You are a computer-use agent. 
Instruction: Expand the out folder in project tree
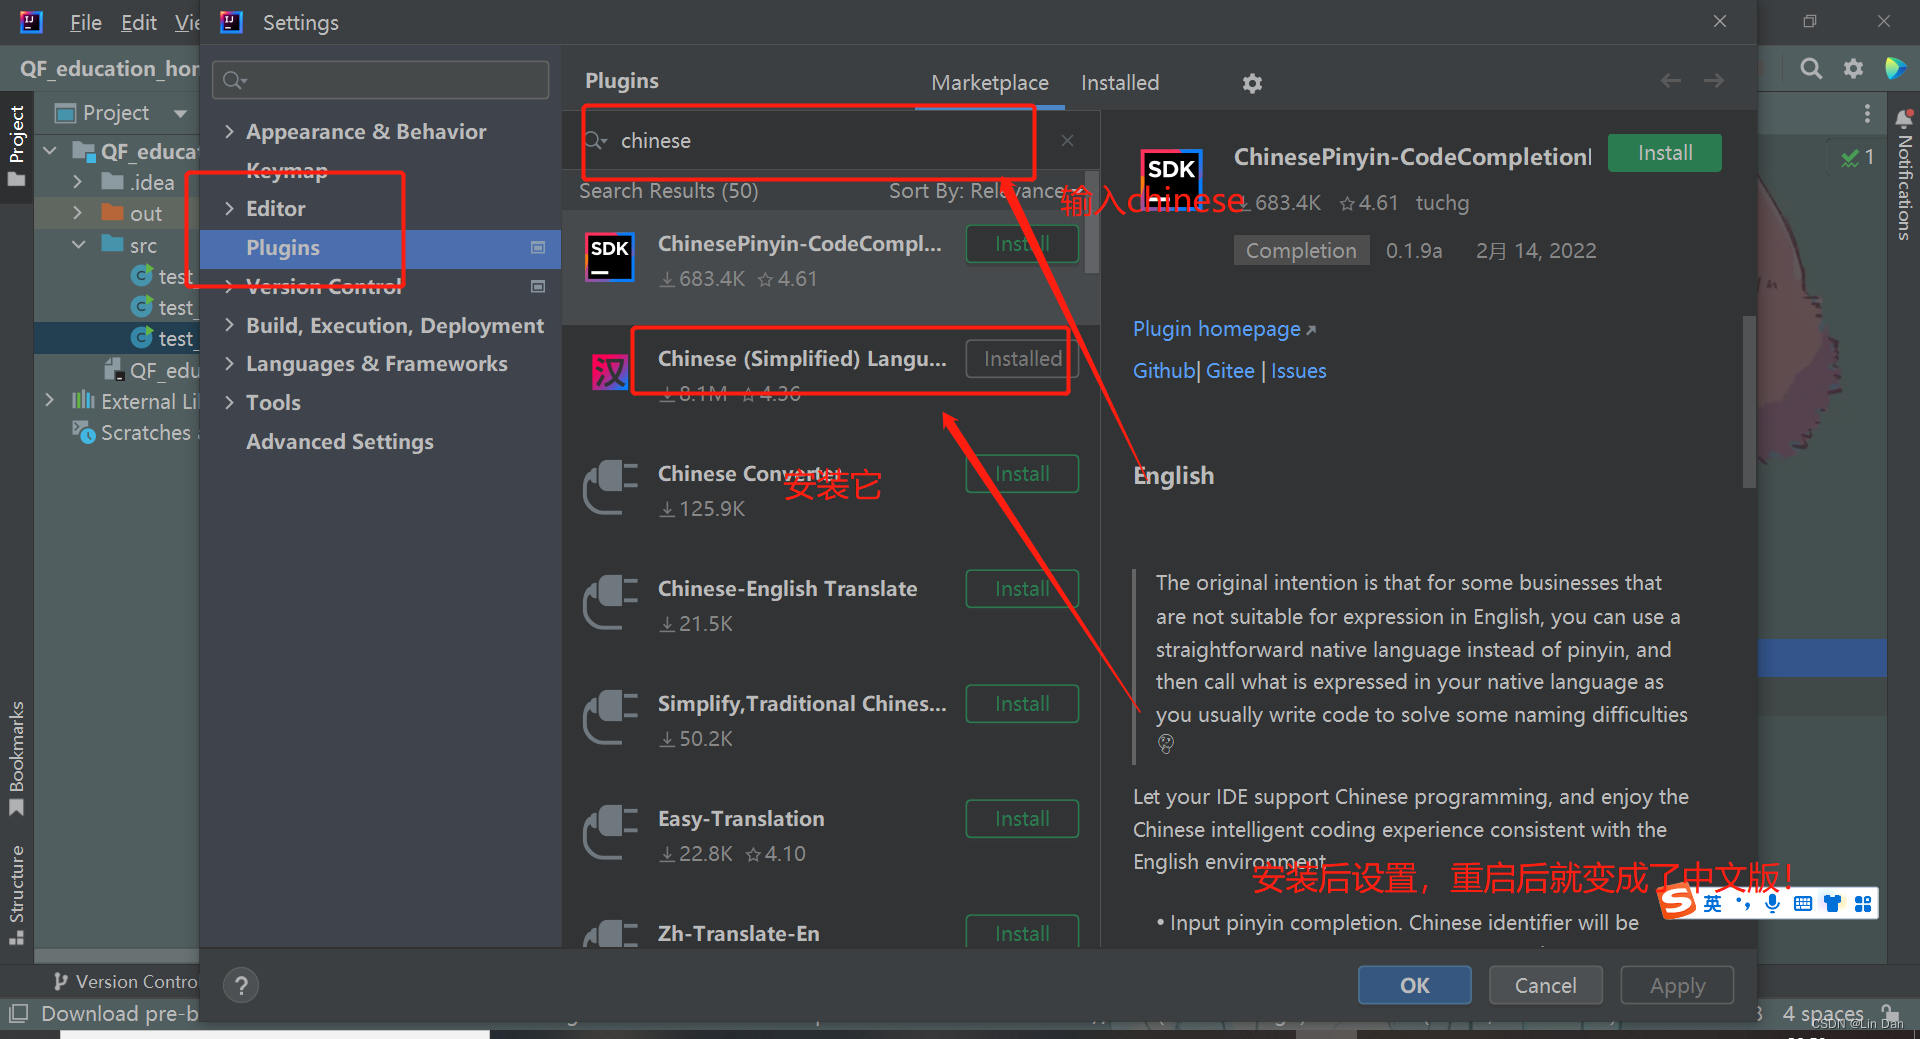point(78,213)
